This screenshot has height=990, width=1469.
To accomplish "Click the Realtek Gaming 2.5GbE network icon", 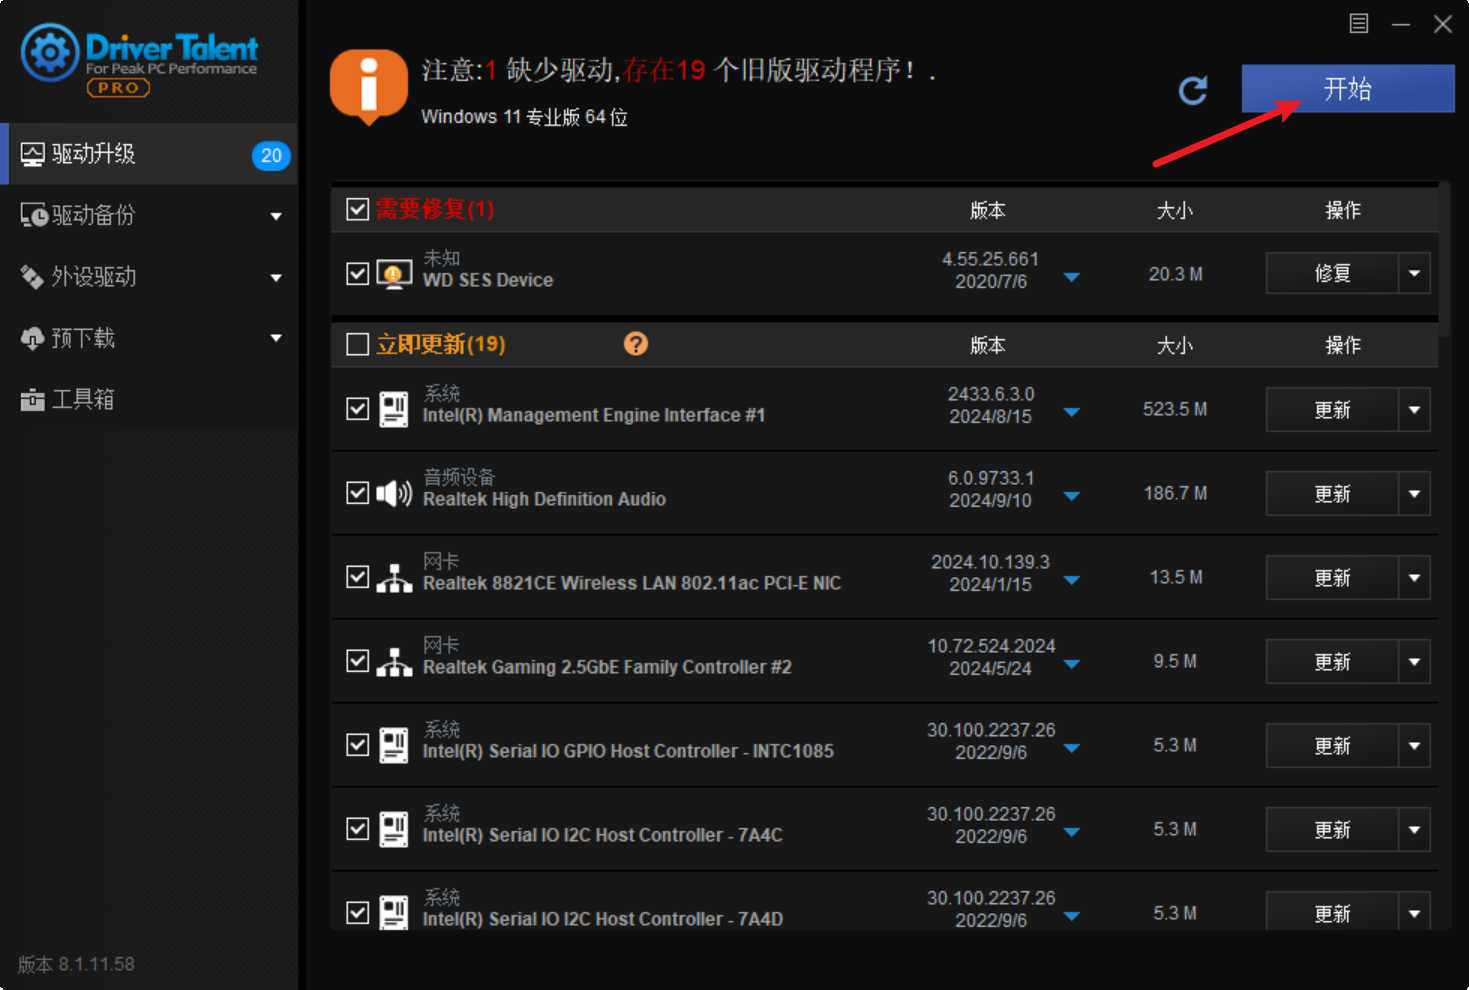I will [394, 661].
